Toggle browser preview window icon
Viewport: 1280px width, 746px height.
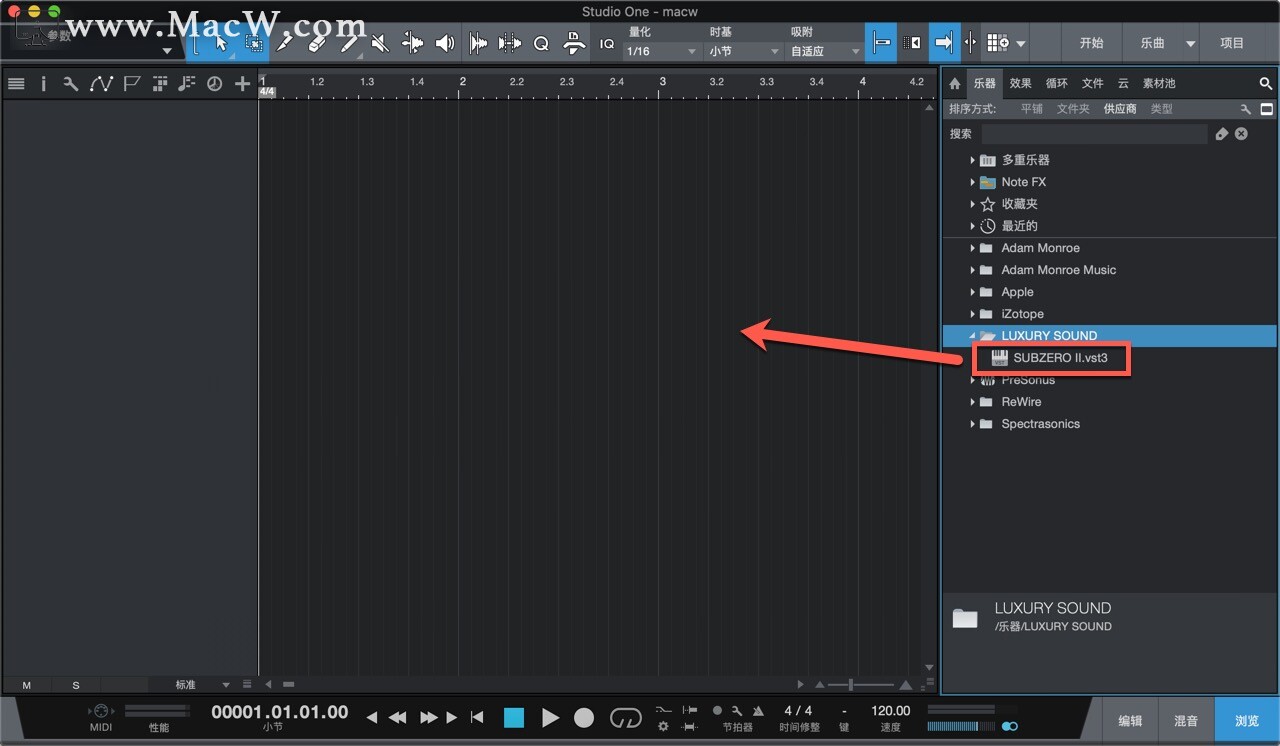tap(1266, 109)
